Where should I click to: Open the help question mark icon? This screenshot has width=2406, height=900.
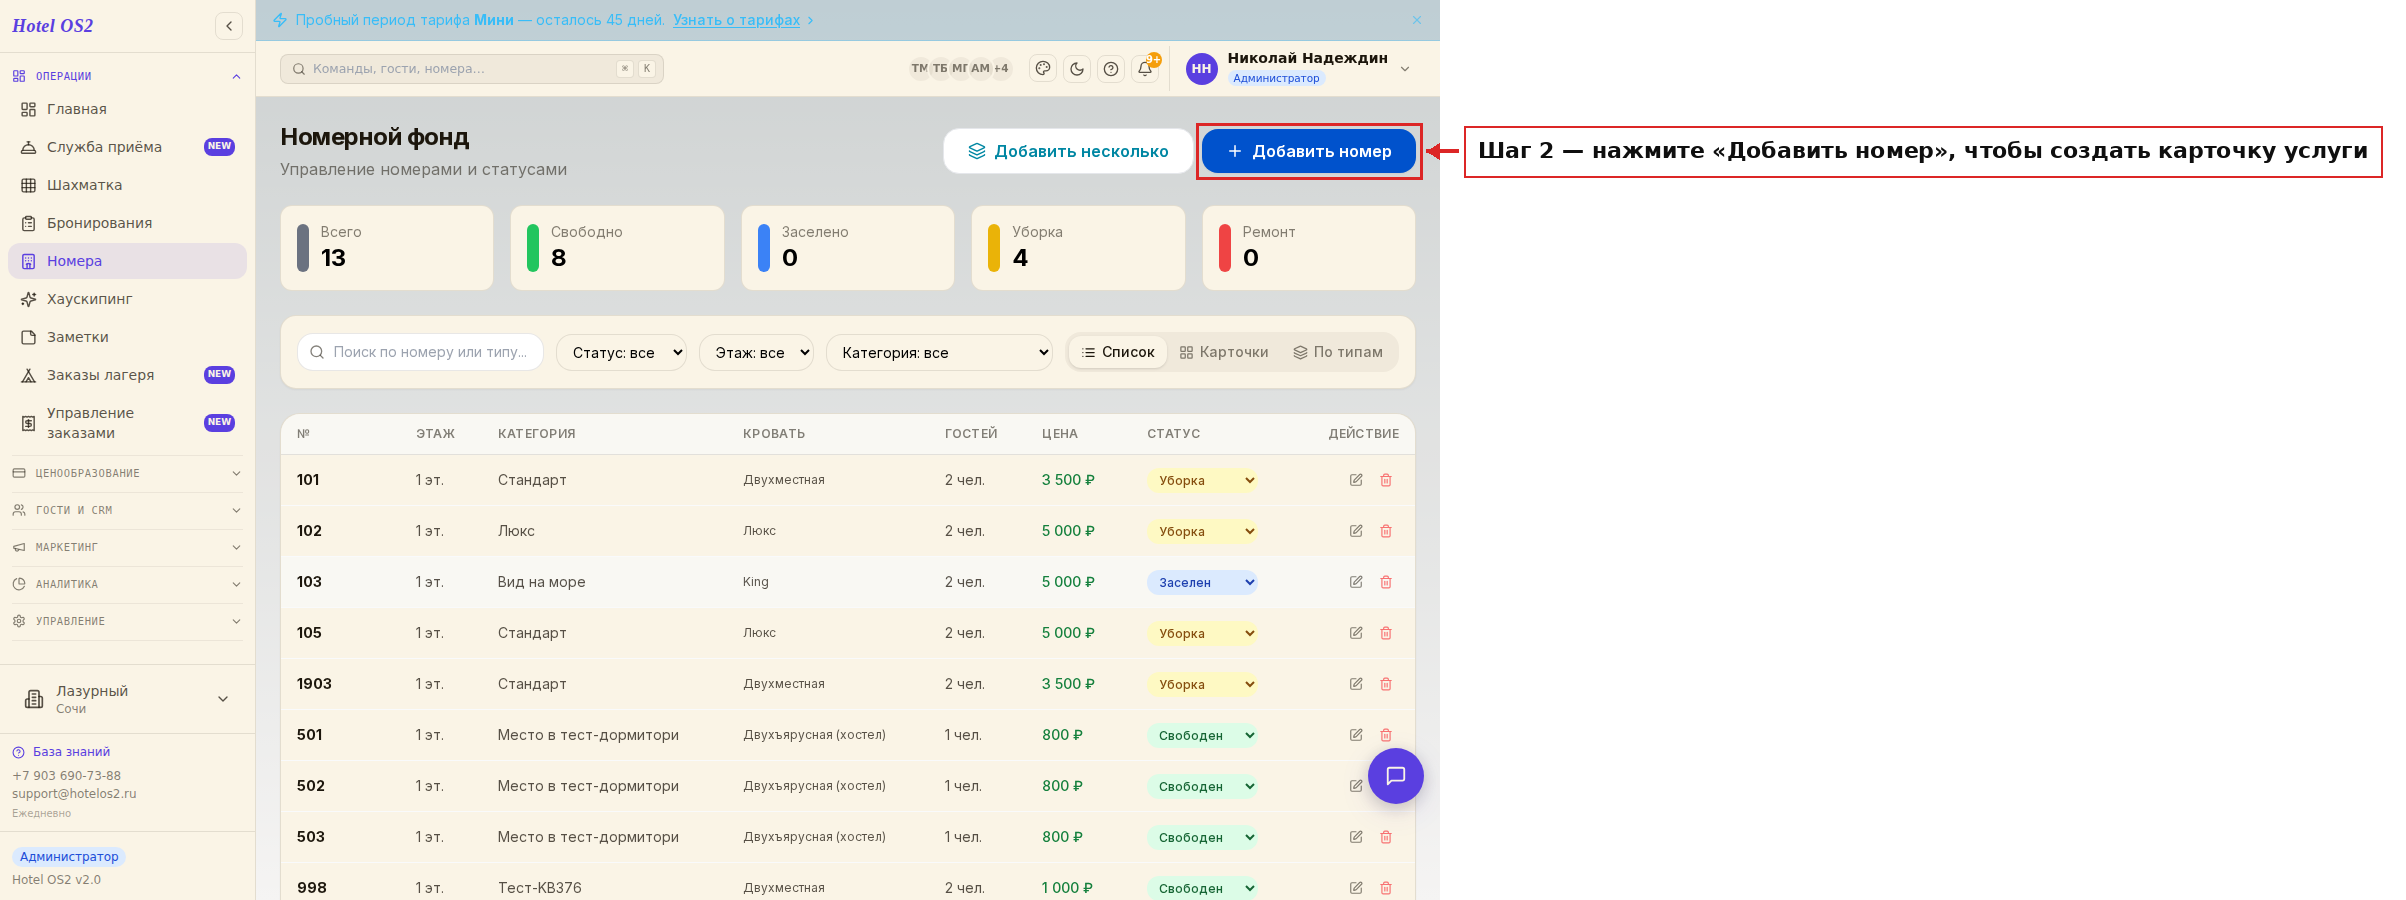pos(1111,69)
